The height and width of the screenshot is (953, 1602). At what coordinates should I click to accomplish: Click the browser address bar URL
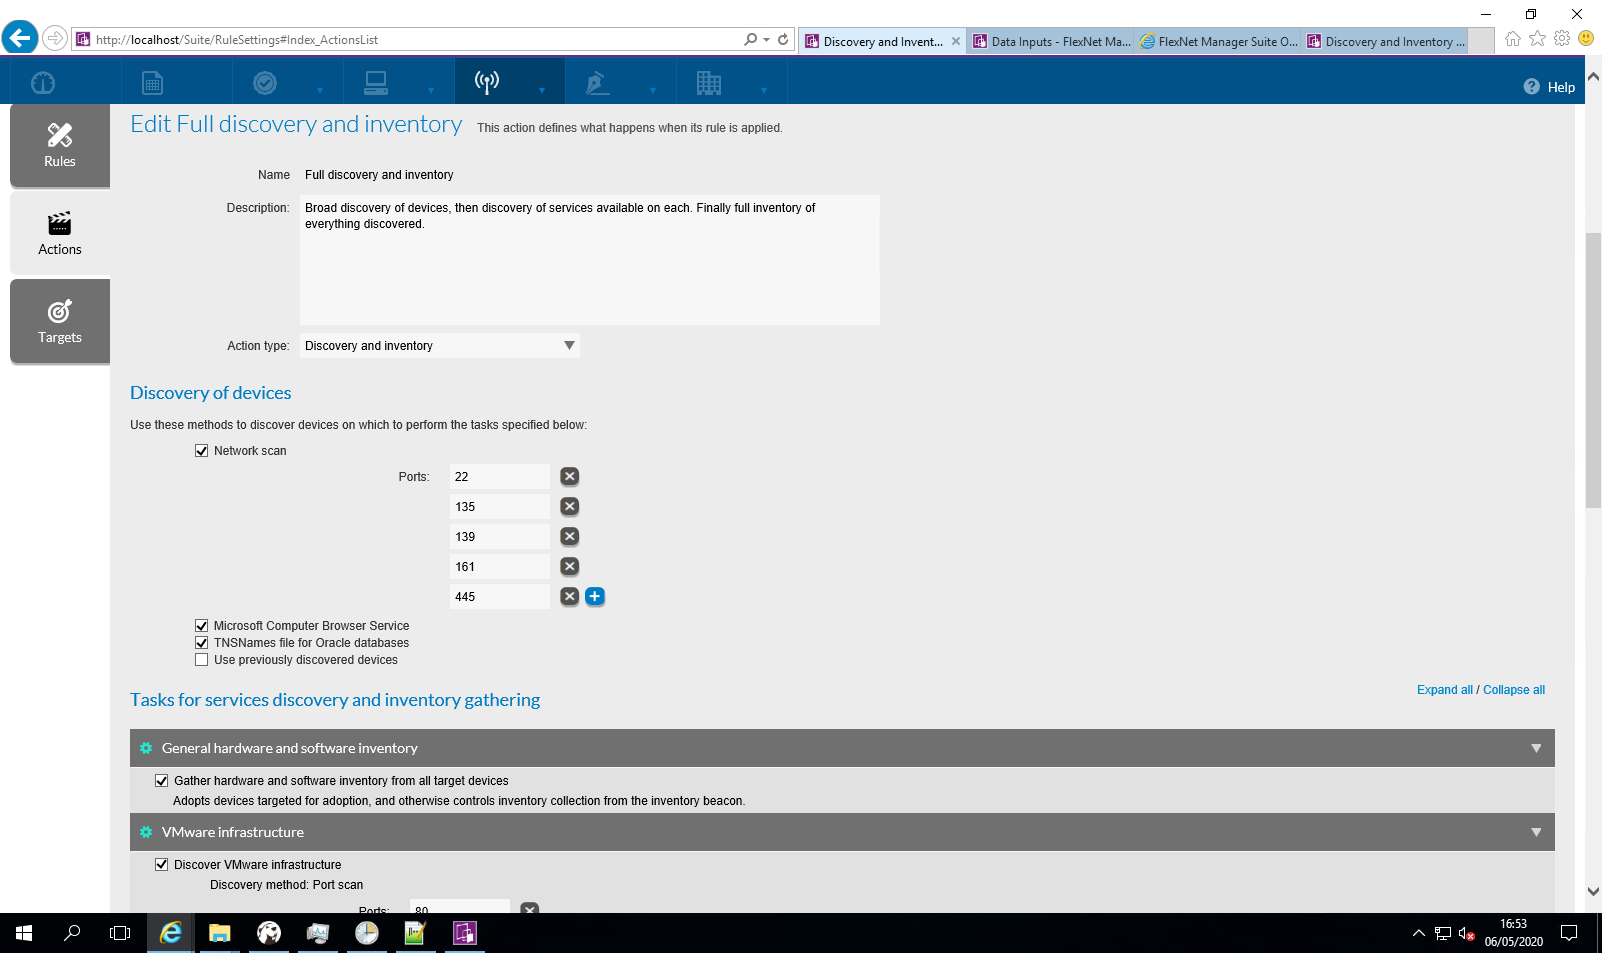(237, 40)
